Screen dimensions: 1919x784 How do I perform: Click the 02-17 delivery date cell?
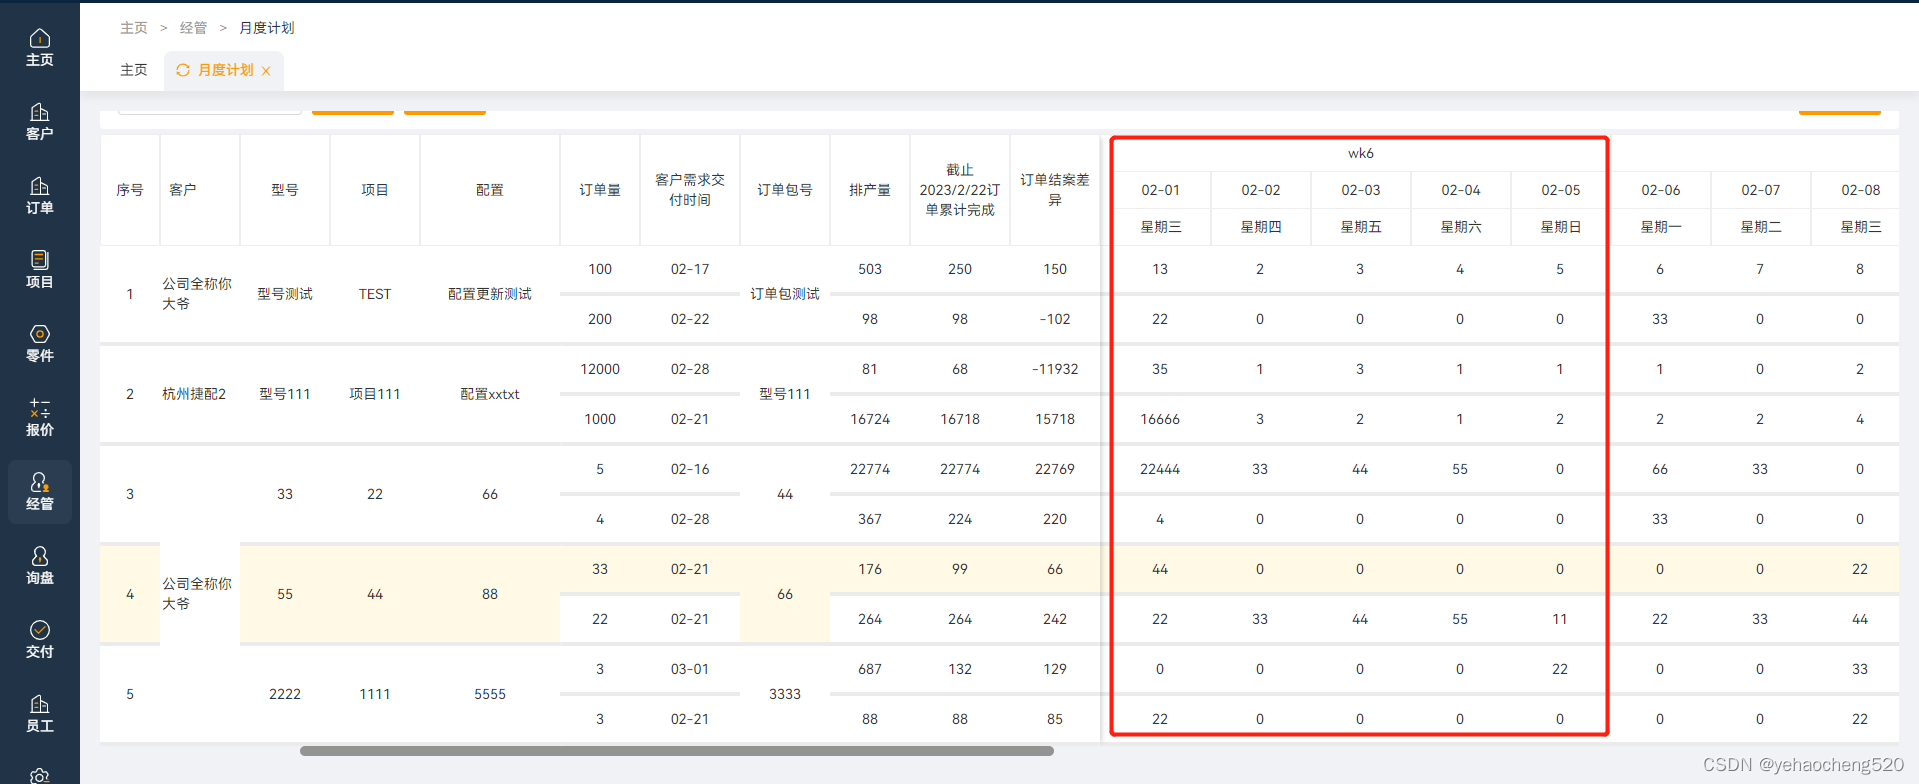point(690,269)
